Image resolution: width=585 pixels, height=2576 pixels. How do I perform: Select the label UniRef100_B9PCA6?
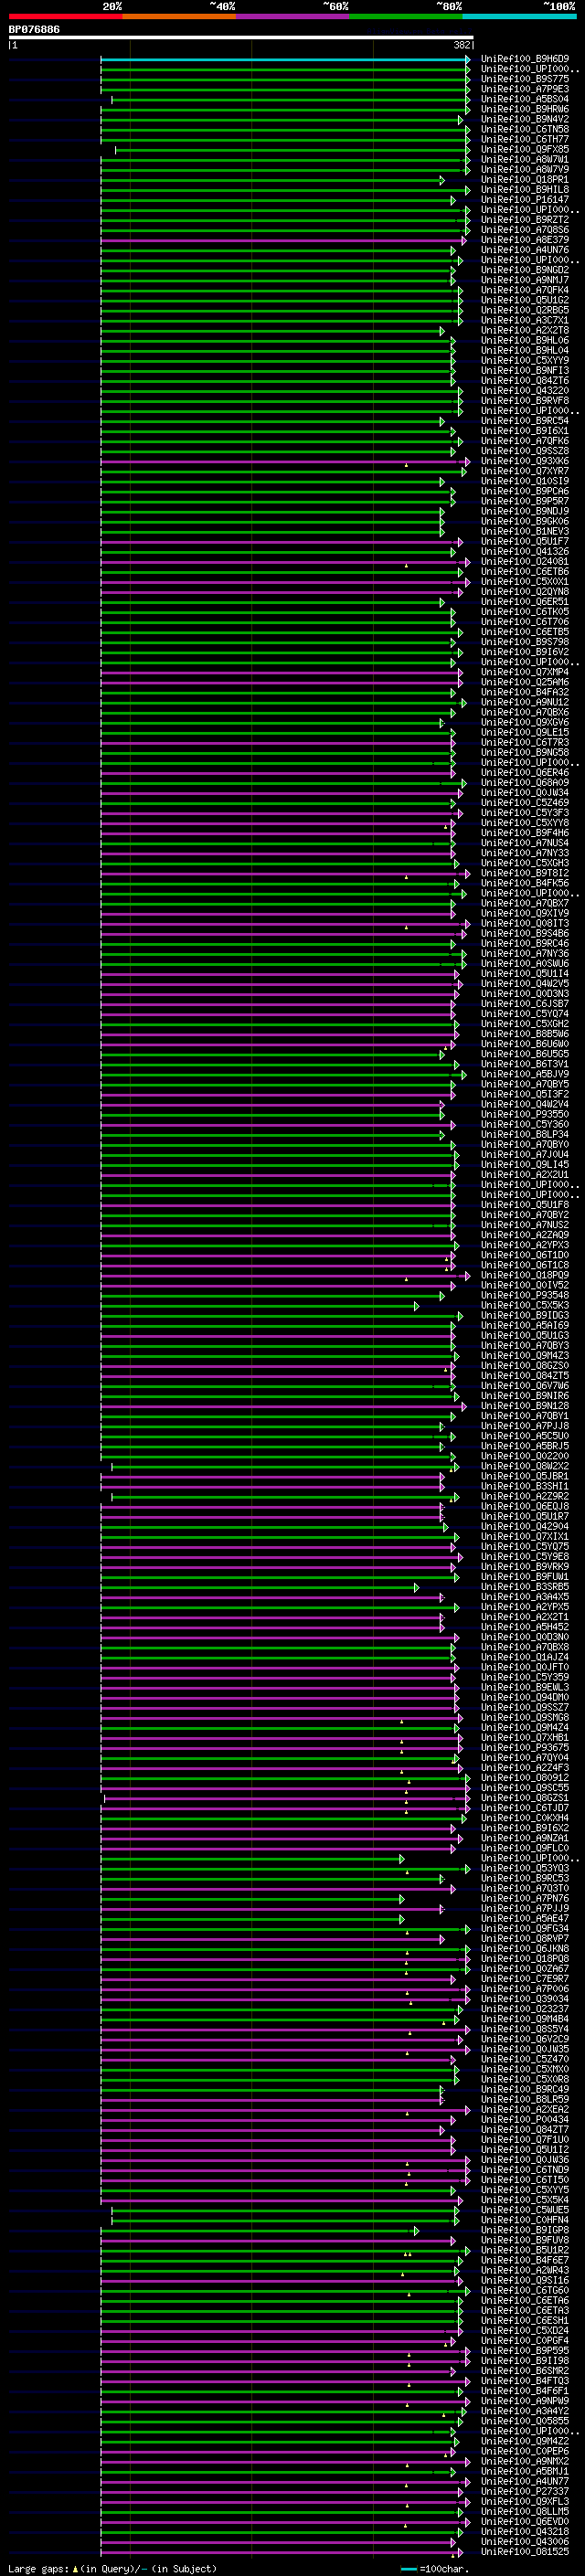click(525, 491)
